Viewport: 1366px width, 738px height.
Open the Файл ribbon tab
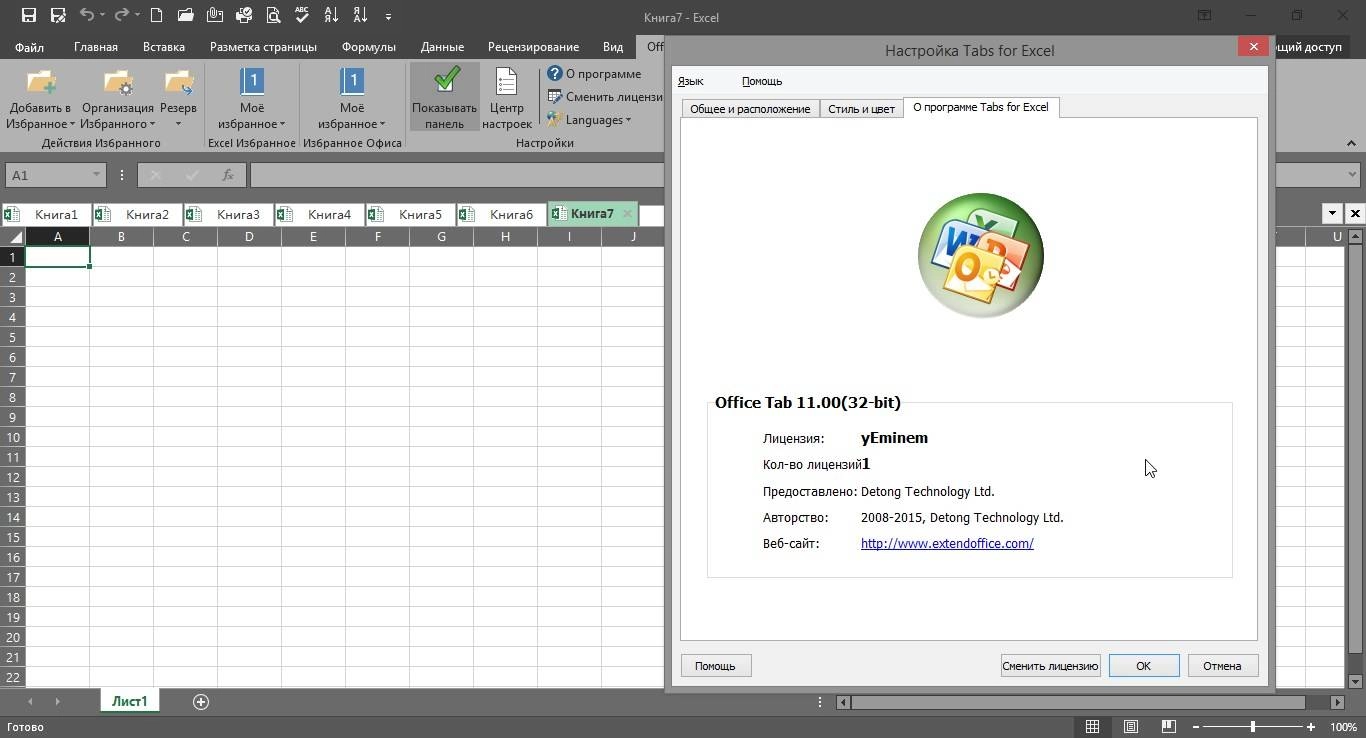(29, 47)
